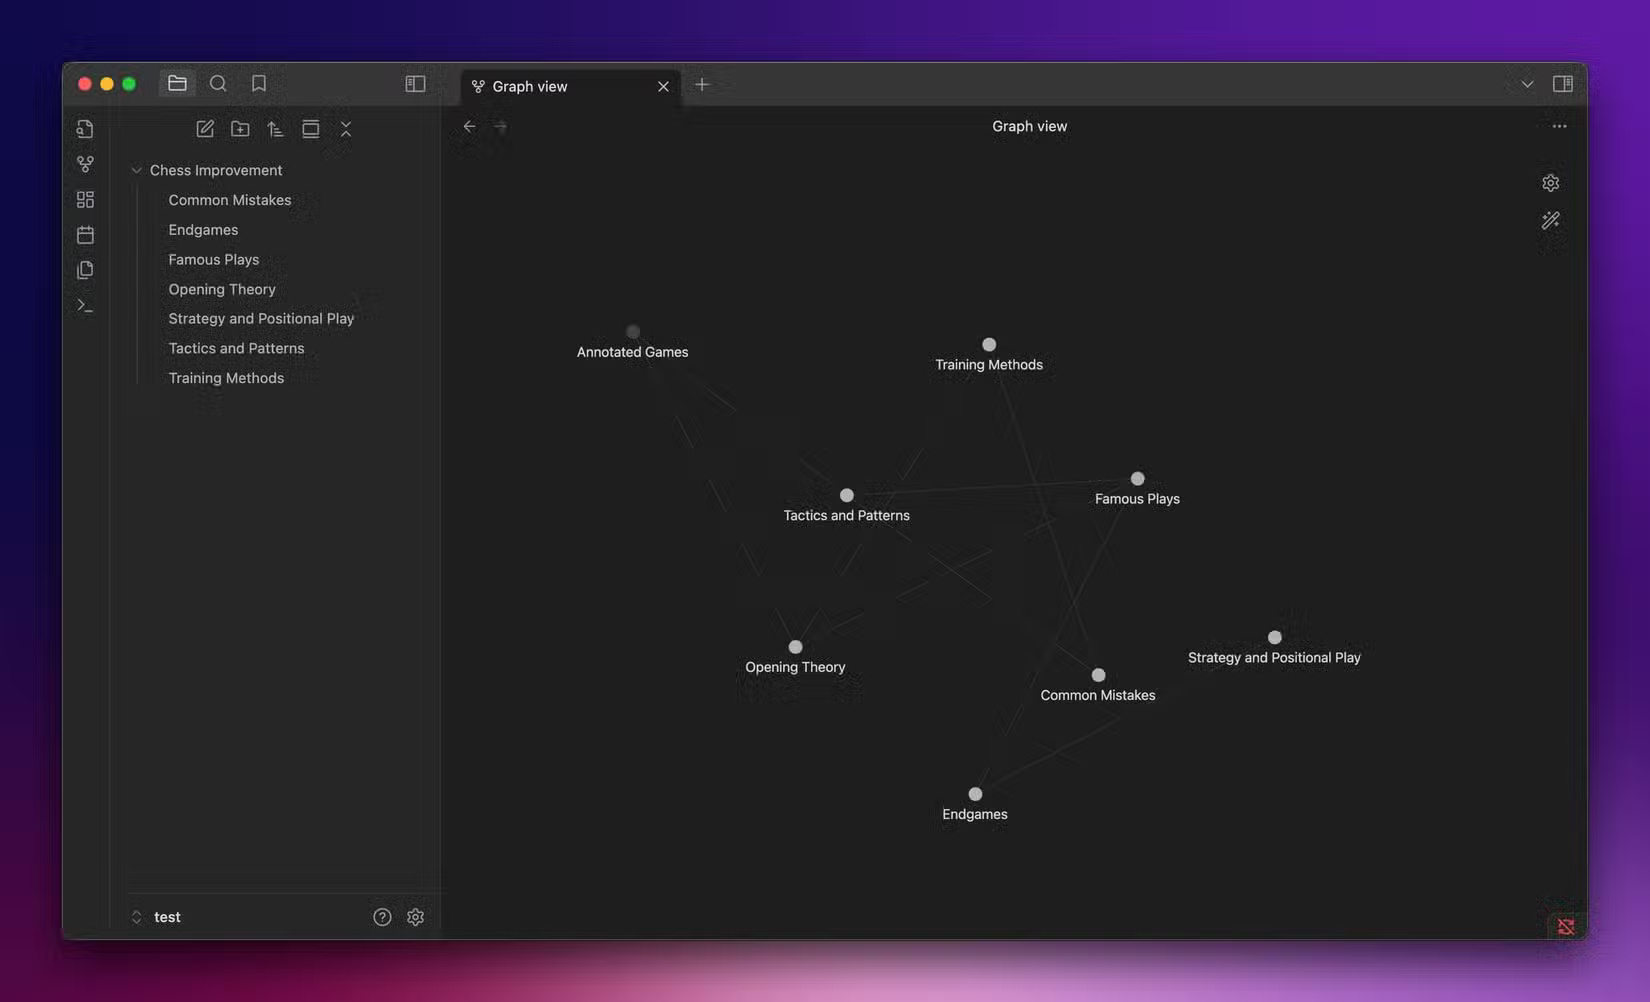Collapse the Chess Improvement folder
Viewport: 1650px width, 1002px height.
[x=137, y=170]
